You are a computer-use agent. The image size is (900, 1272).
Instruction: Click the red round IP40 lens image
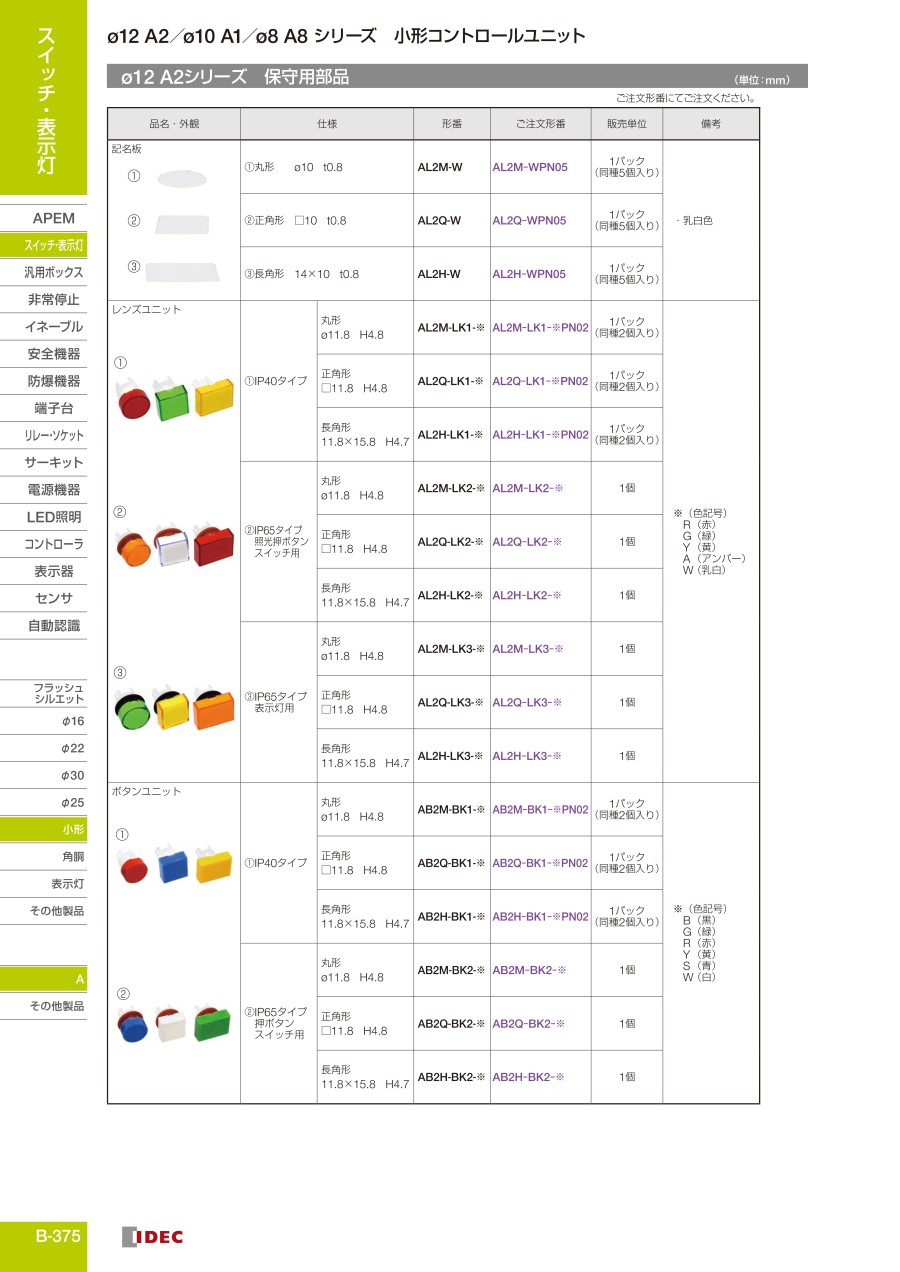(x=134, y=402)
